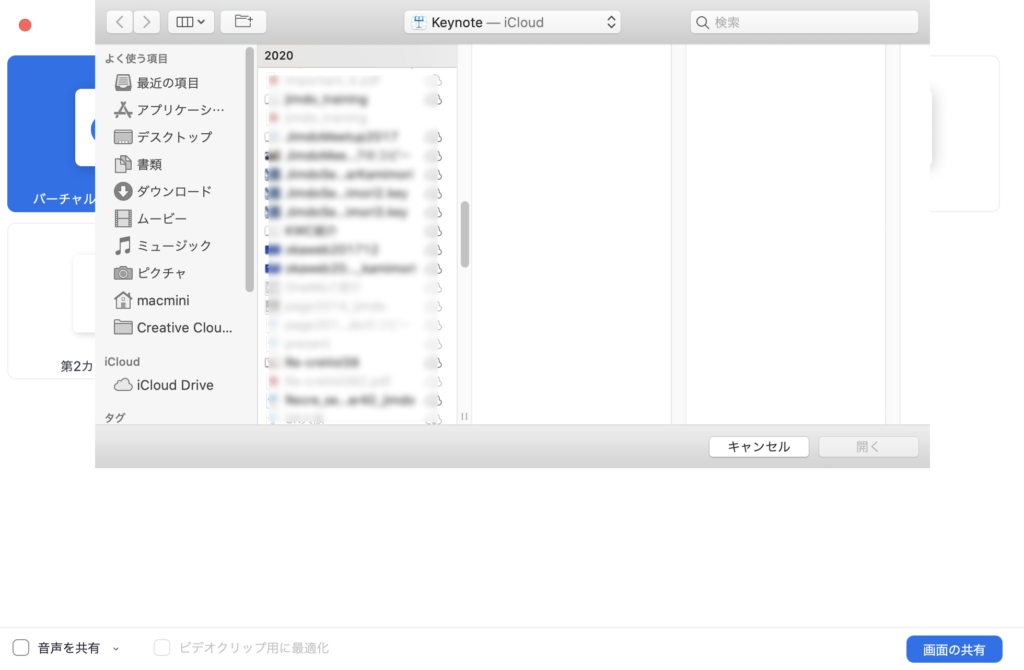Image resolution: width=1024 pixels, height=670 pixels.
Task: Expand the 音声を共有 options arrow
Action: [116, 649]
